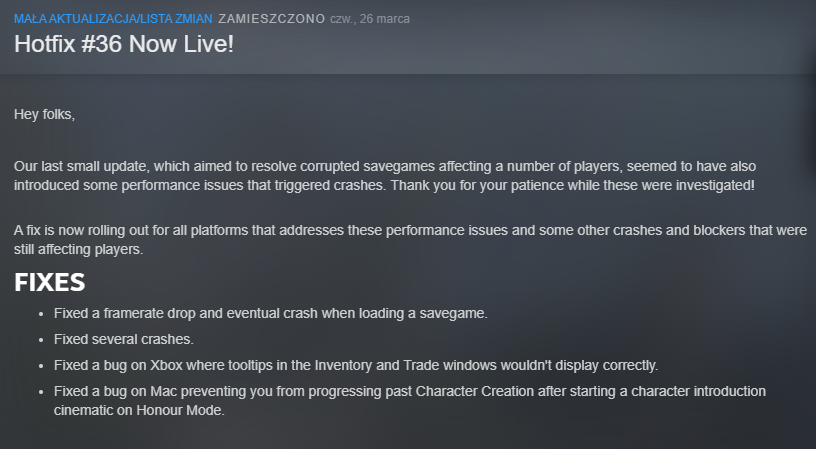Image resolution: width=816 pixels, height=449 pixels.
Task: Click the Hotfix #36 Now Live! title
Action: [x=124, y=45]
